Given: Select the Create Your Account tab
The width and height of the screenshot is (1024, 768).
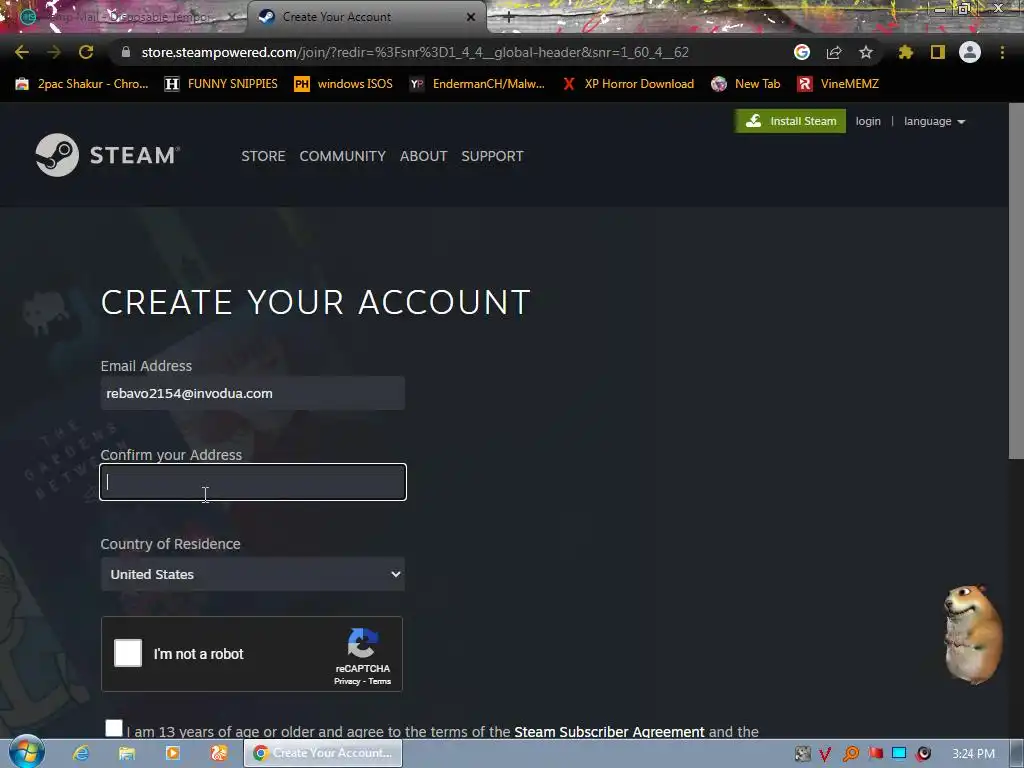Looking at the screenshot, I should (x=366, y=17).
